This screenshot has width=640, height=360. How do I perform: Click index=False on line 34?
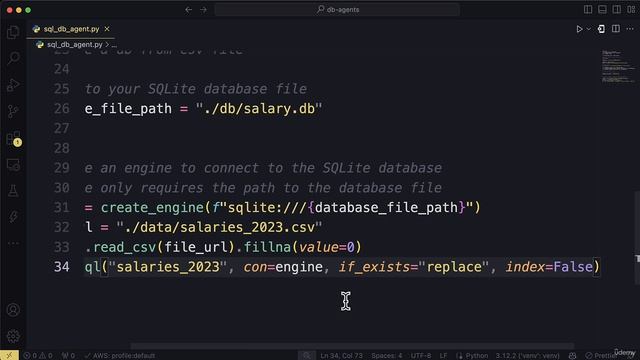549,267
